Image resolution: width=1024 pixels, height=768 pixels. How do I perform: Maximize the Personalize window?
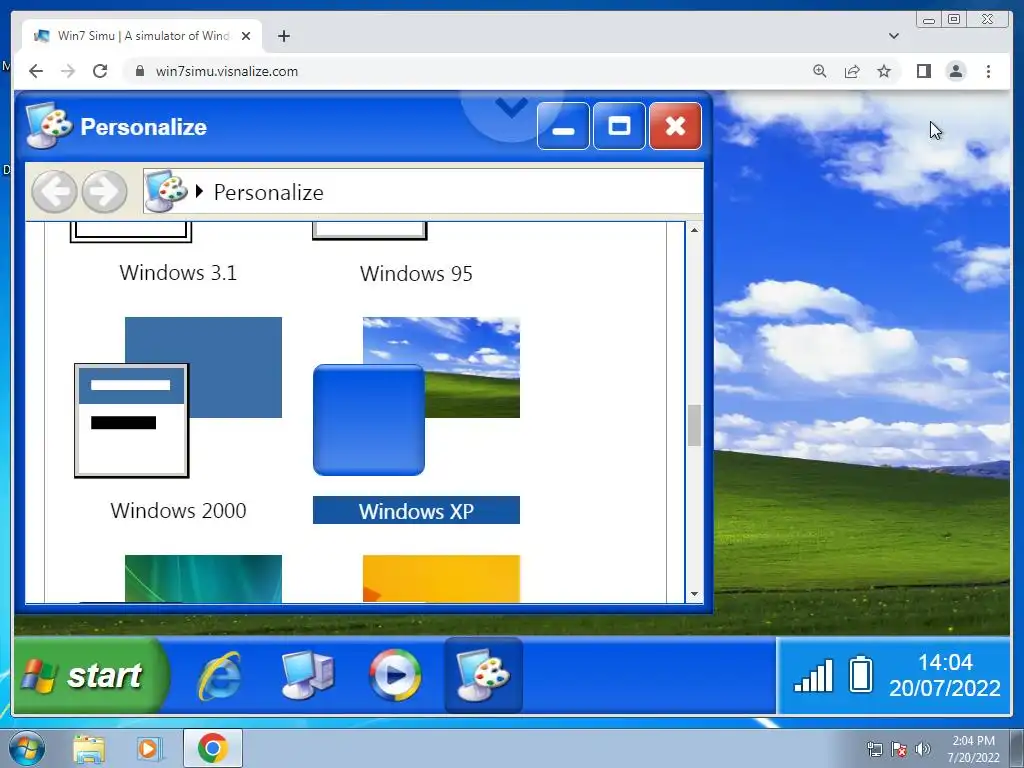click(619, 126)
